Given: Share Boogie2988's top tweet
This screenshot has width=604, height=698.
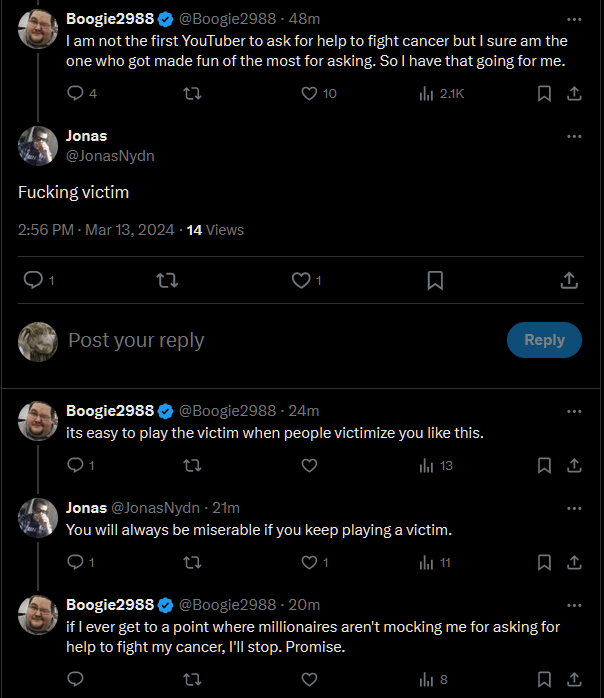Looking at the screenshot, I should click(574, 93).
